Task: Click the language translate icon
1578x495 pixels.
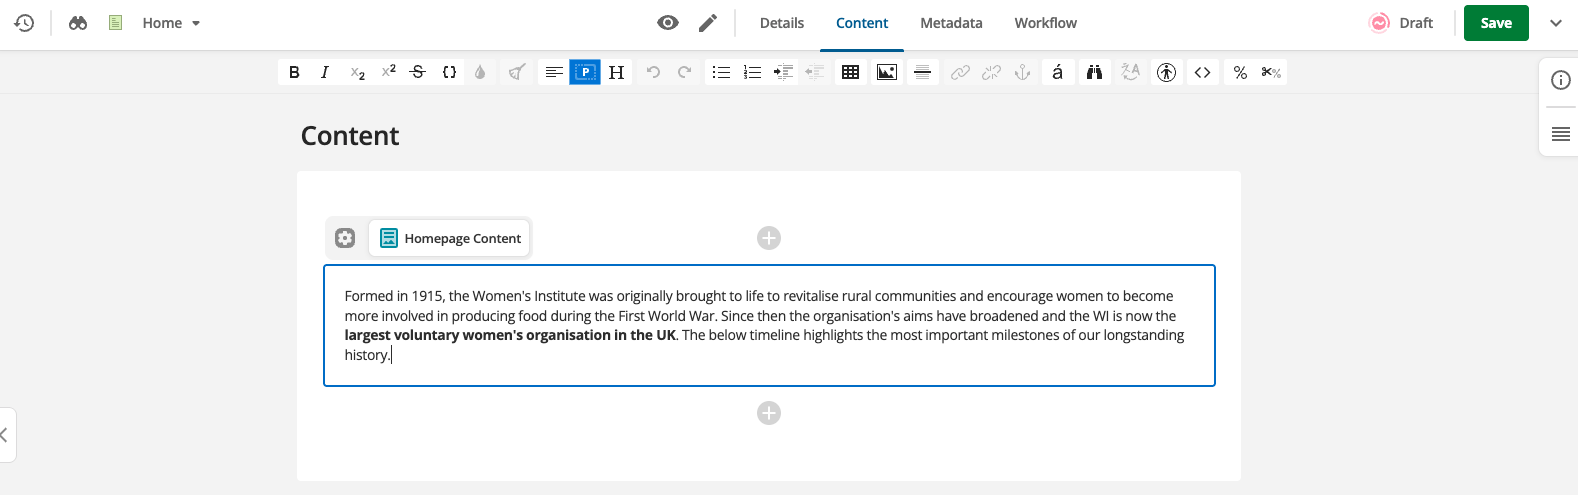Action: coord(1130,72)
